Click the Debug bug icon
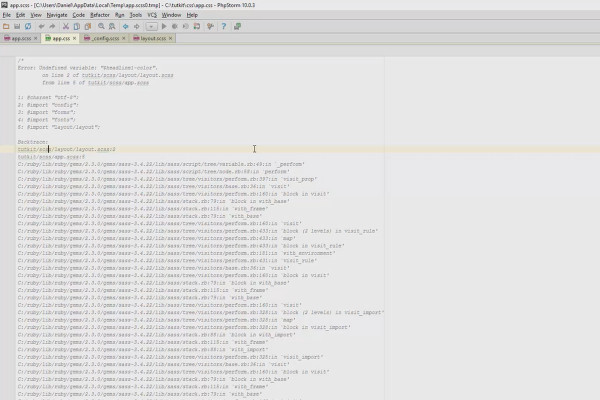Viewport: 600px width, 400px height. (174, 26)
